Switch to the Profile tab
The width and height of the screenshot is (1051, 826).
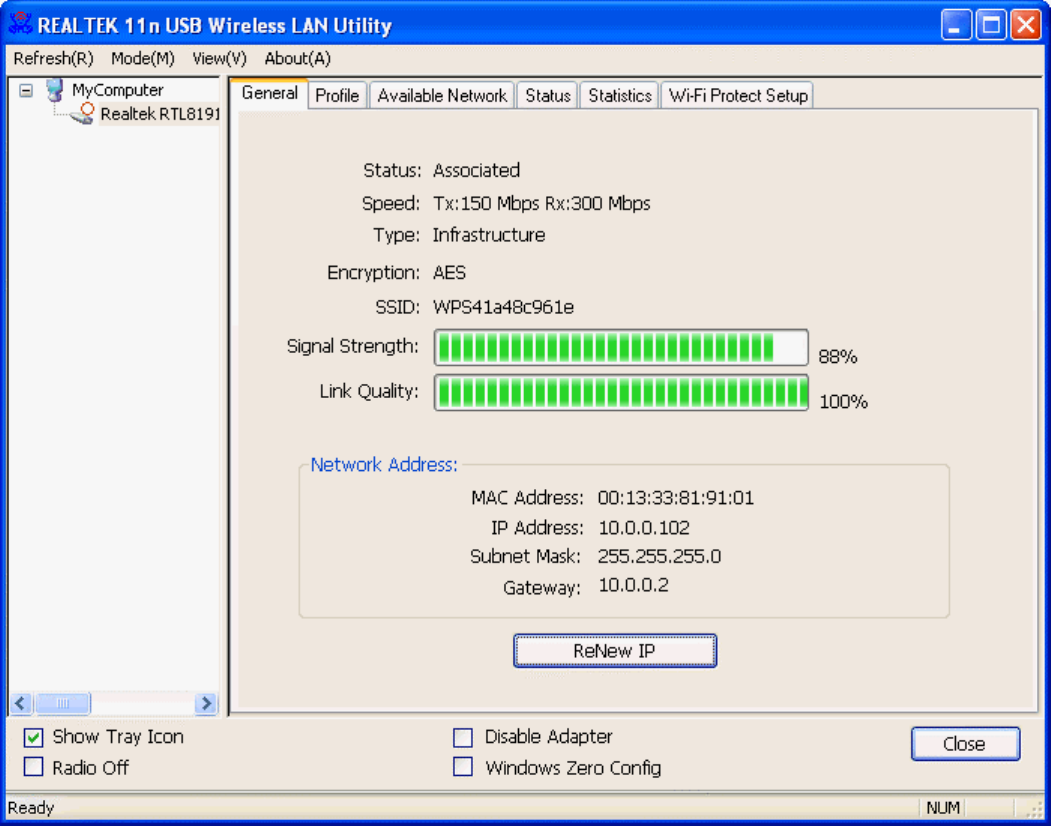[x=337, y=96]
